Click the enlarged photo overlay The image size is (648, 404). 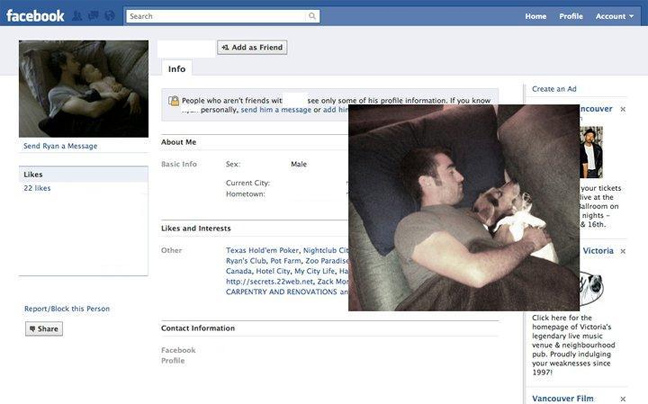(x=464, y=207)
